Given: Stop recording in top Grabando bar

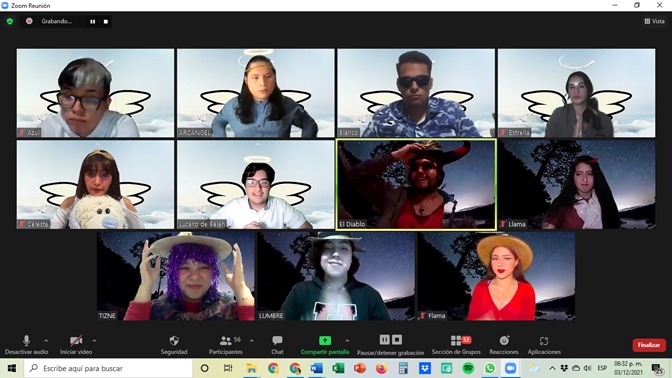Looking at the screenshot, I should (106, 21).
